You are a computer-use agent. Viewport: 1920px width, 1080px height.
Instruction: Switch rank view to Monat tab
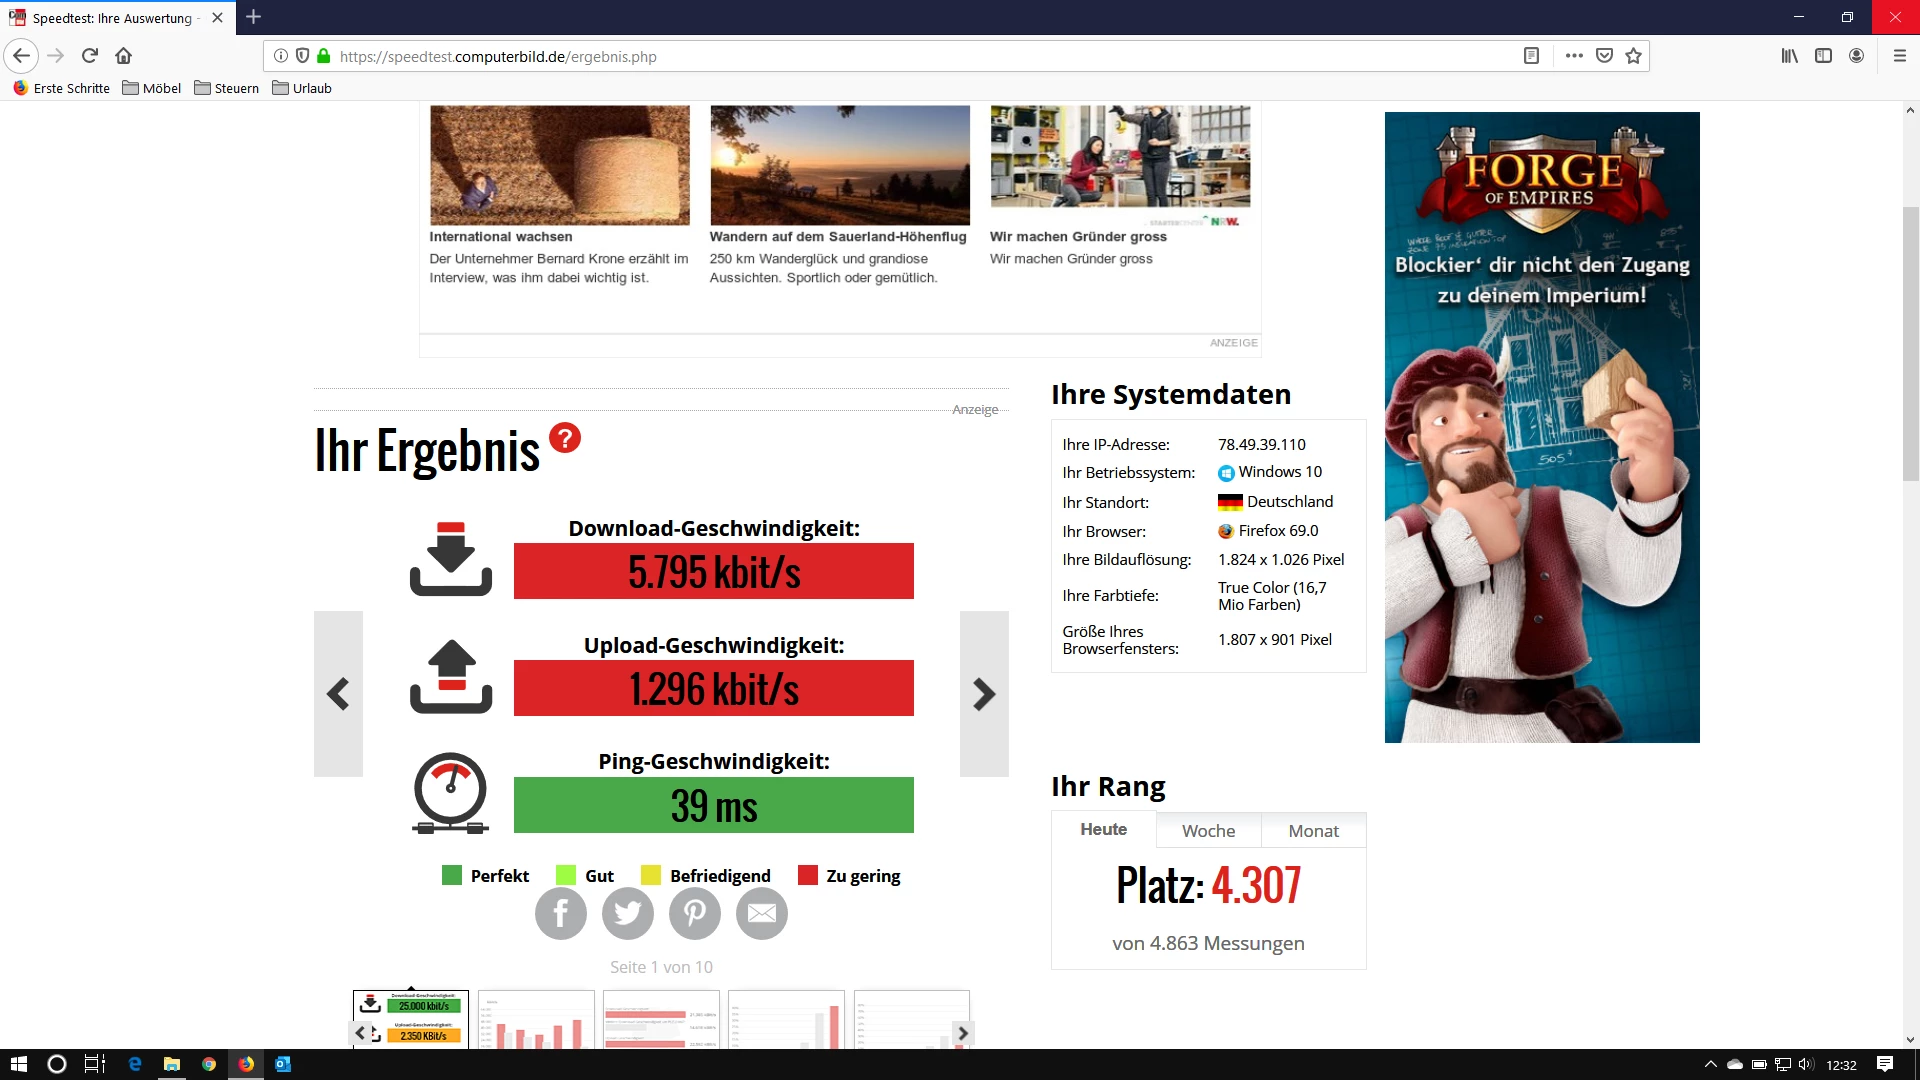click(1313, 831)
